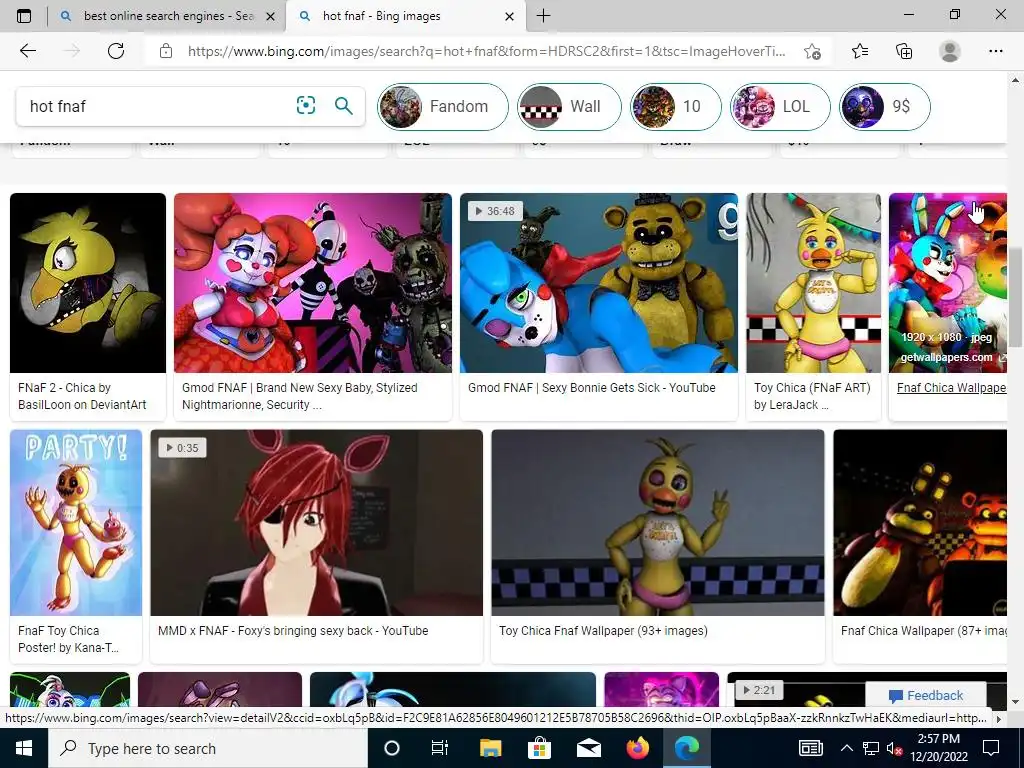Open the Collections icon
1024x768 pixels.
click(904, 51)
